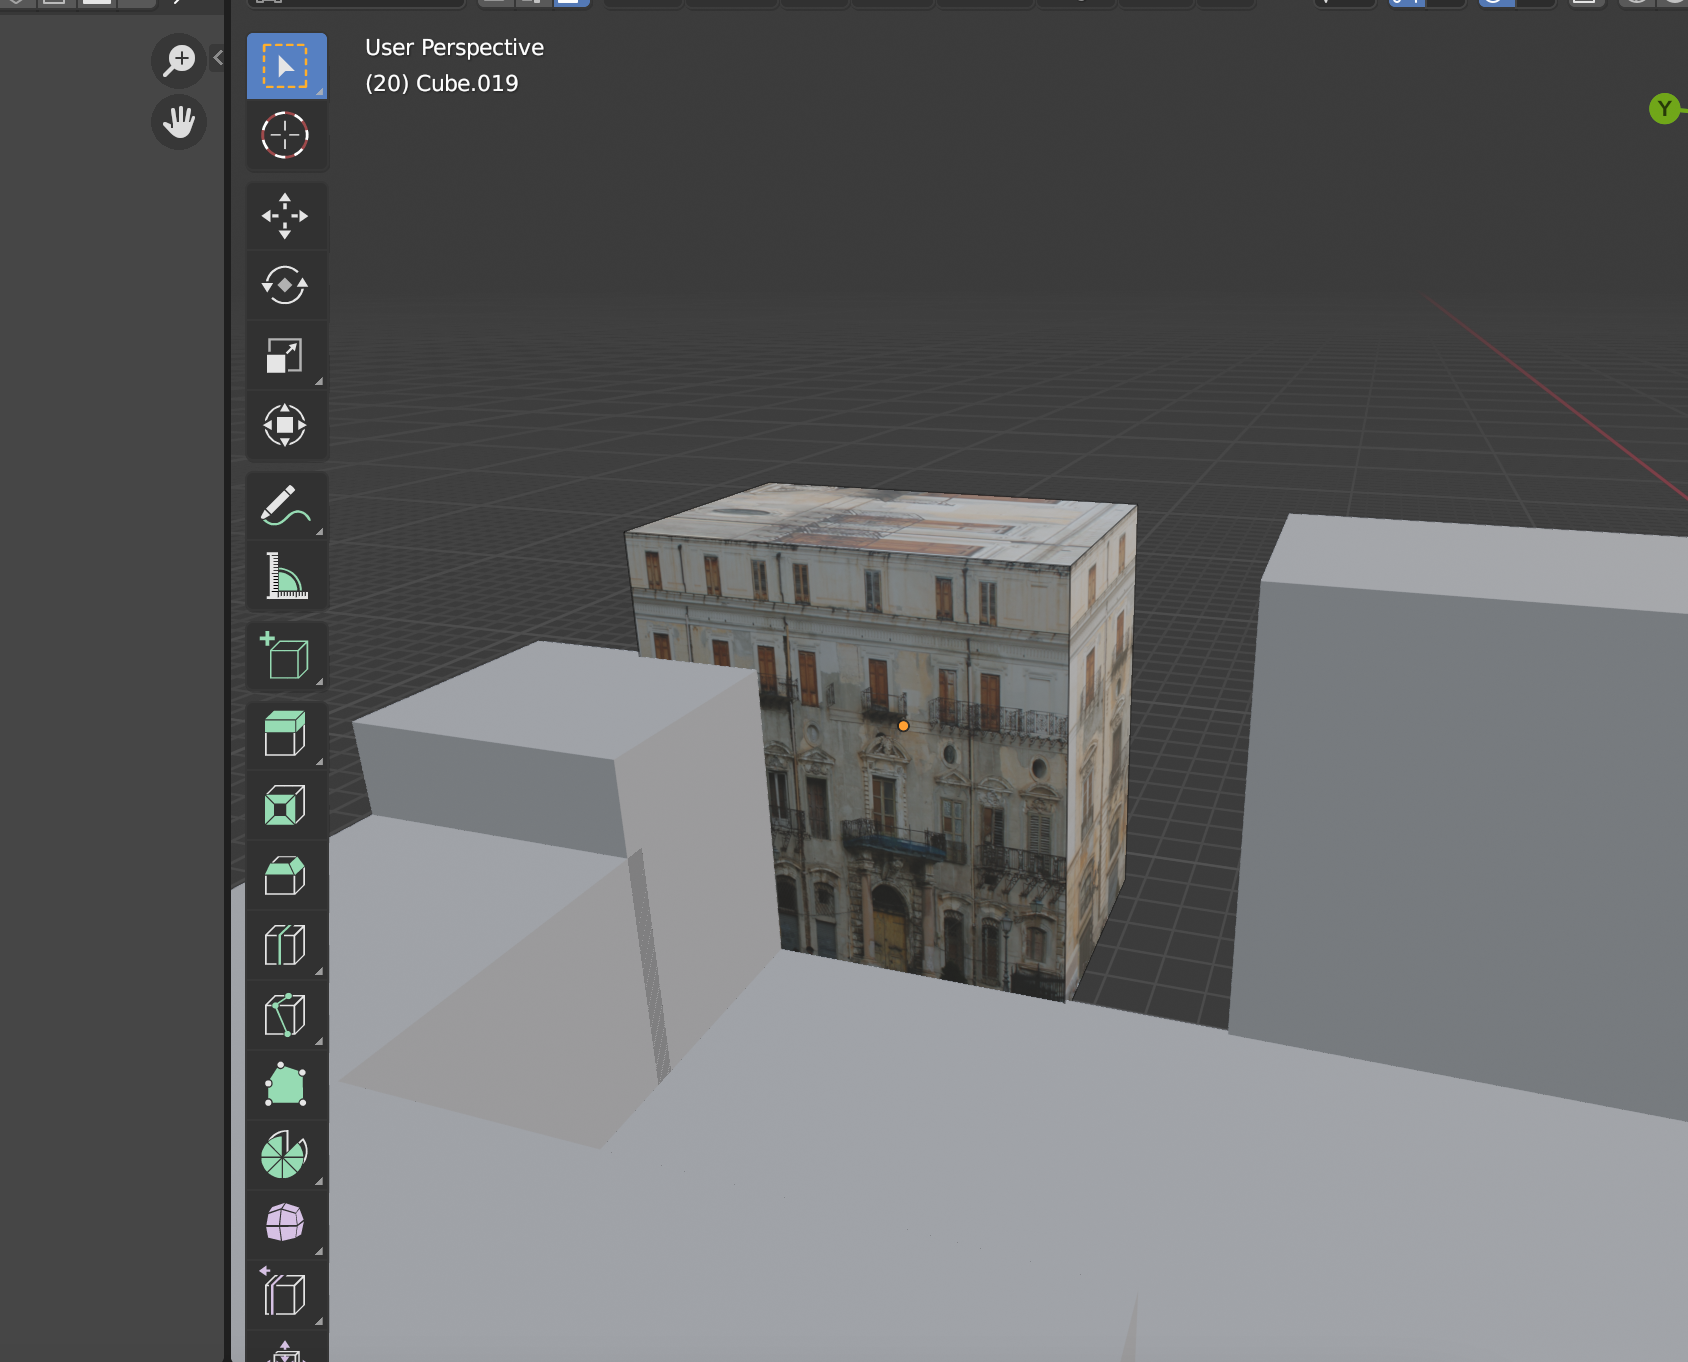This screenshot has width=1688, height=1362.
Task: Choose the Edge Slide tool
Action: click(x=286, y=1294)
